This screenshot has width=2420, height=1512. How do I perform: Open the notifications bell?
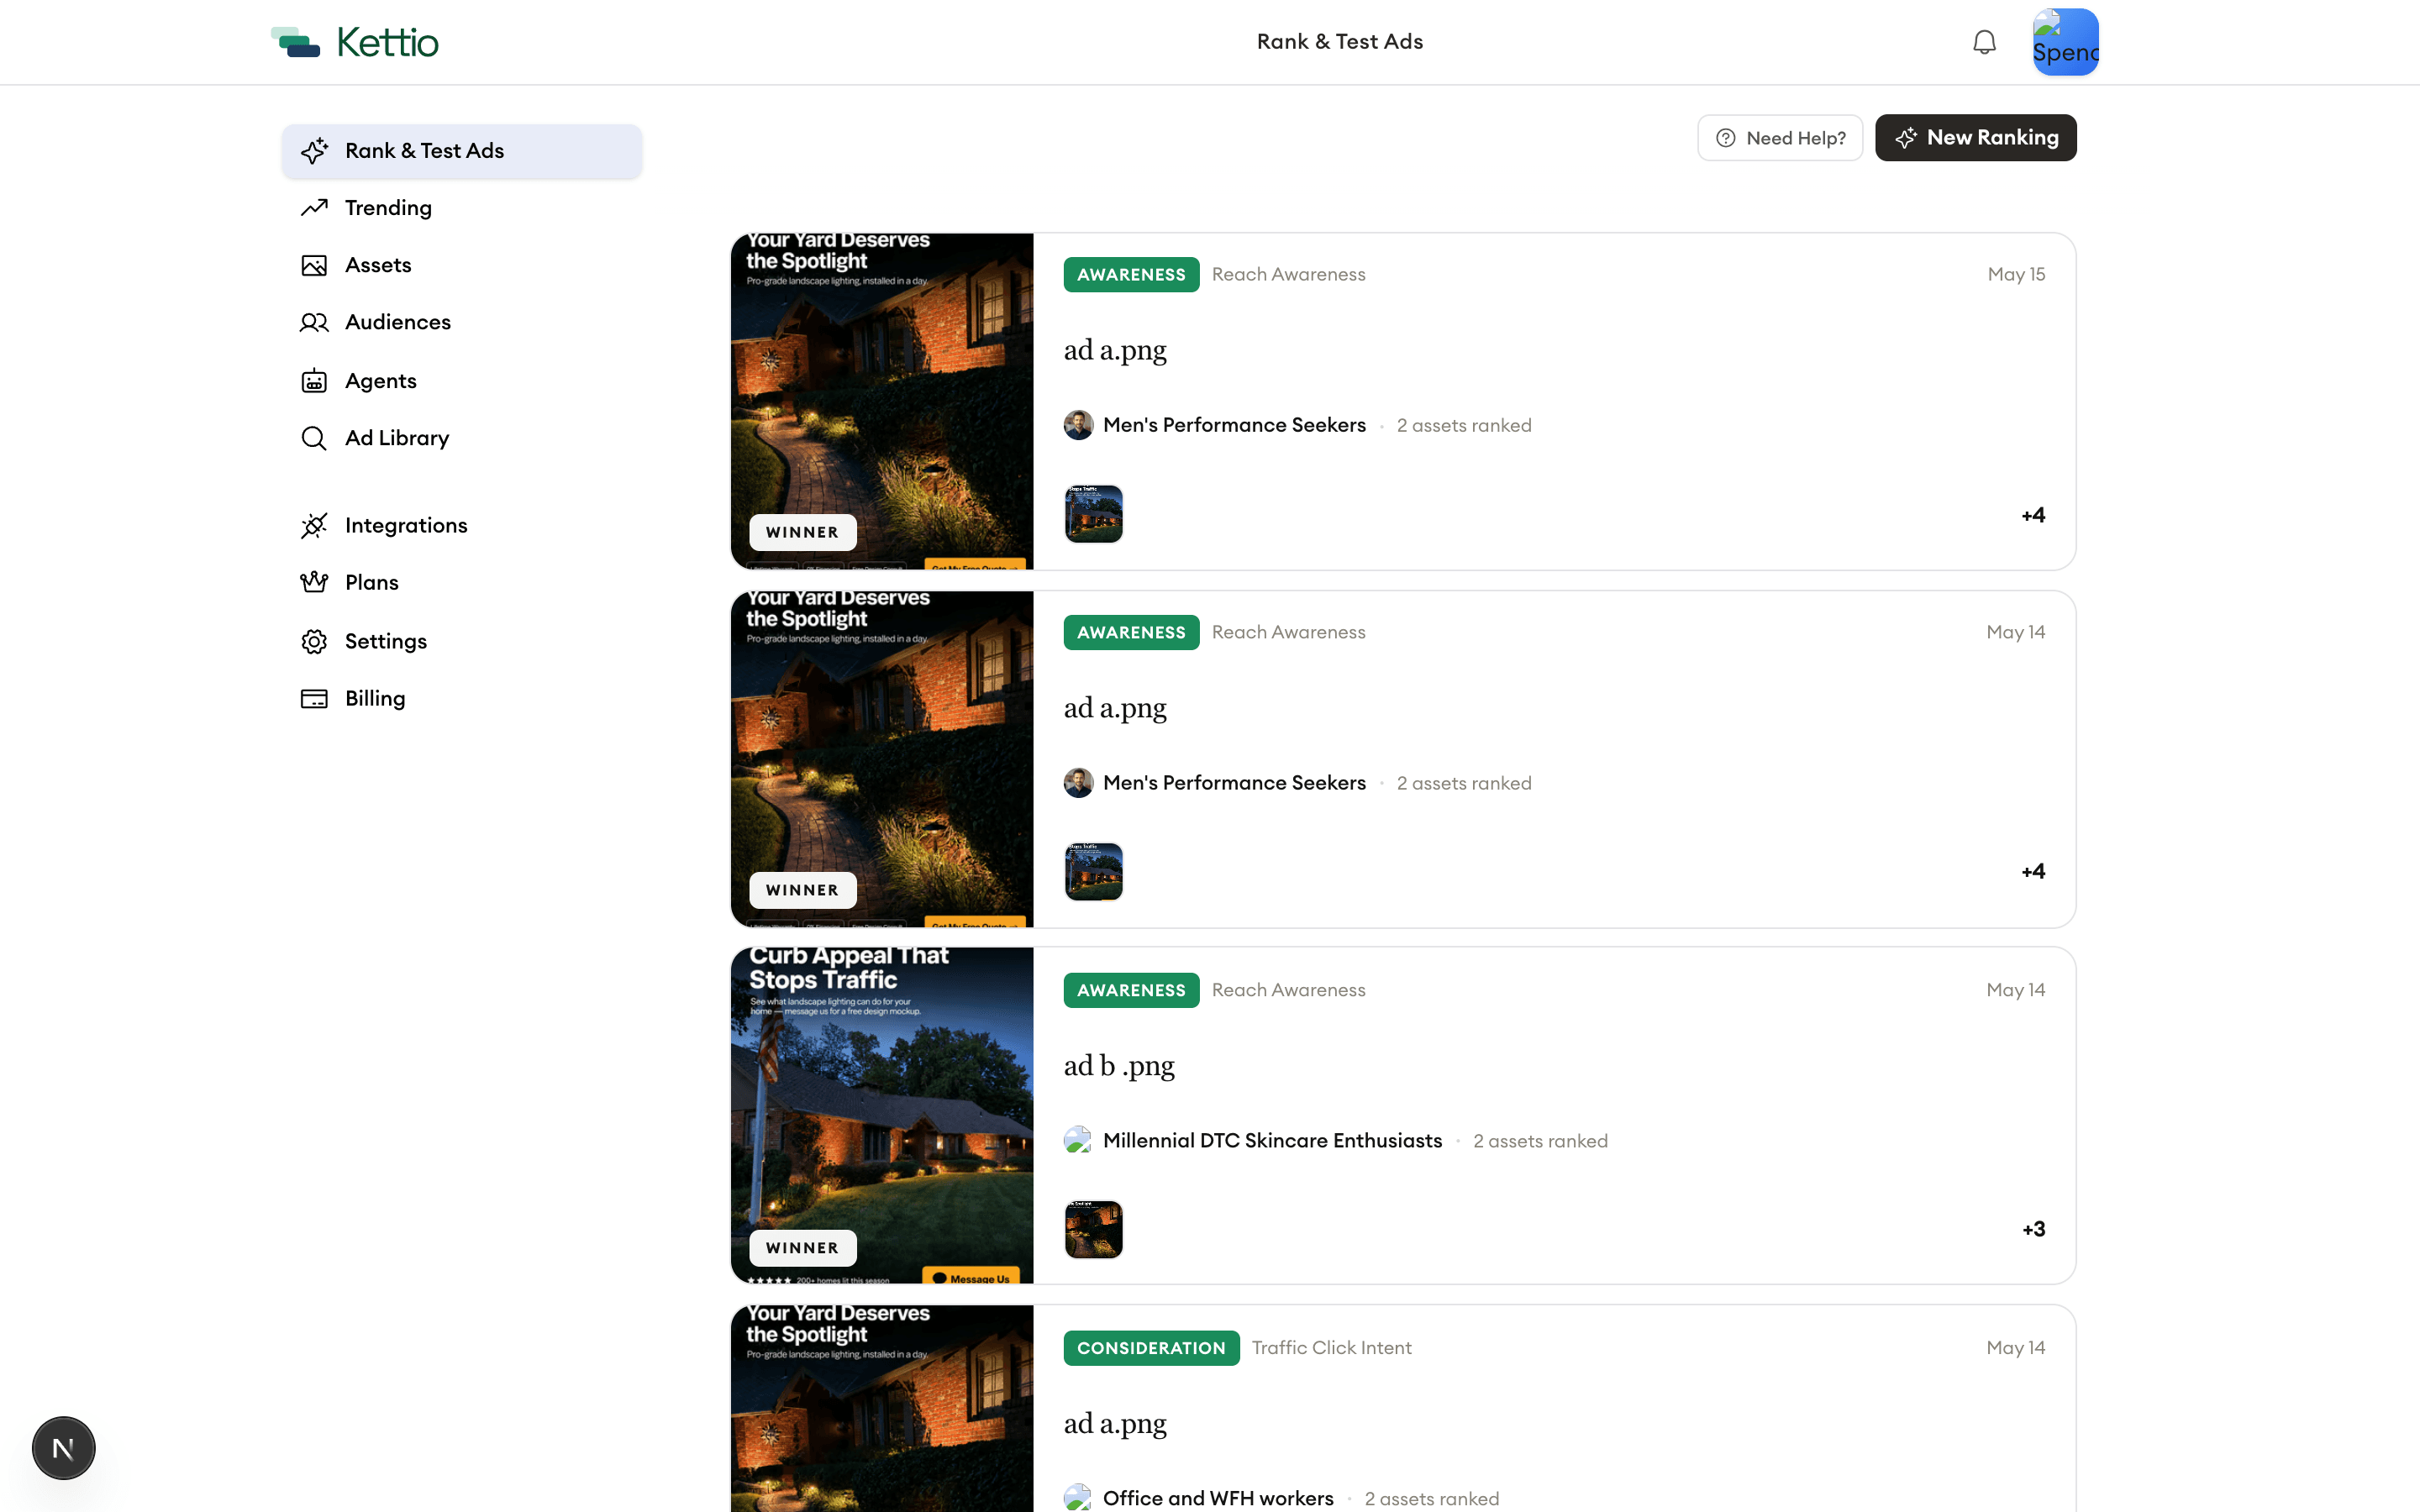[x=1984, y=42]
